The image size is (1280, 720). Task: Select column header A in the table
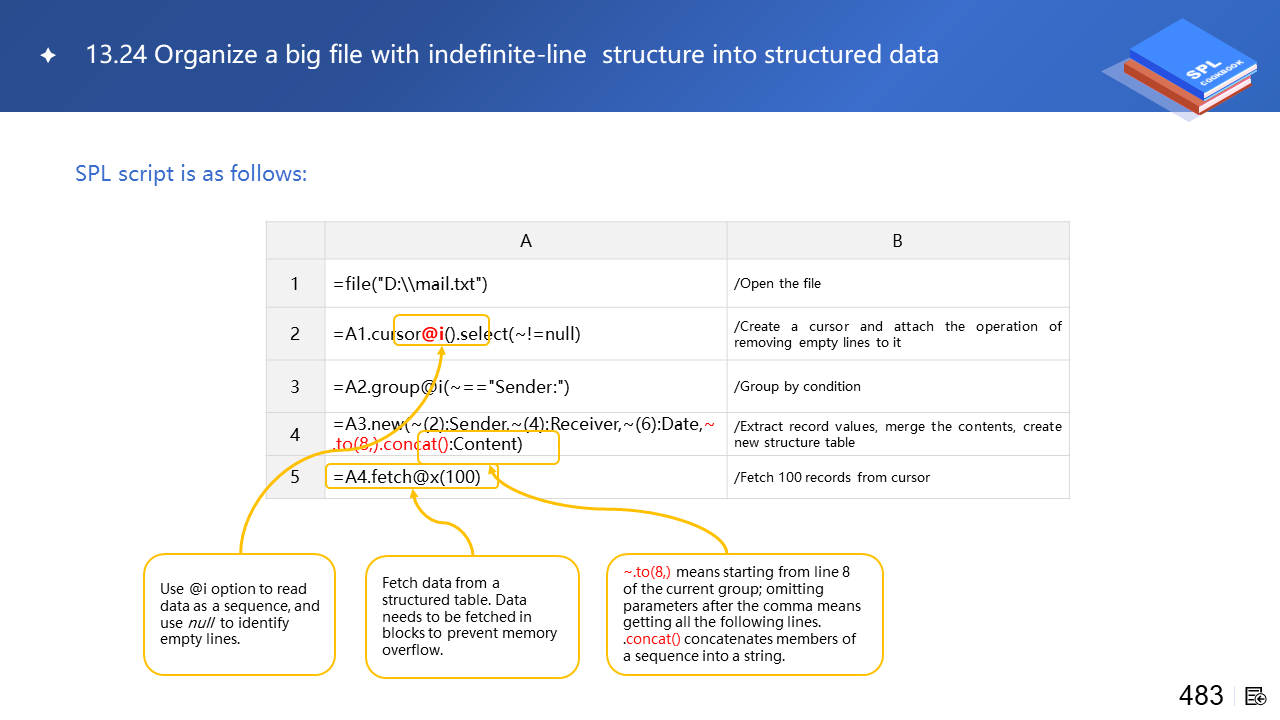(526, 241)
